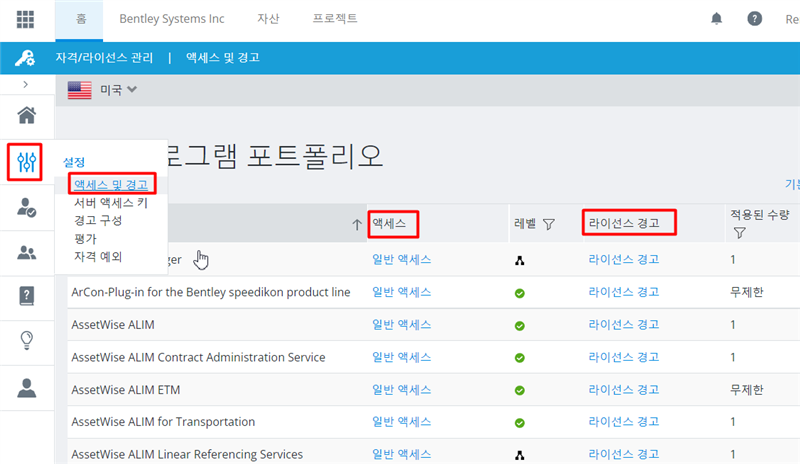Select 경고 구성 menu item
This screenshot has height=464, width=800.
coord(98,221)
